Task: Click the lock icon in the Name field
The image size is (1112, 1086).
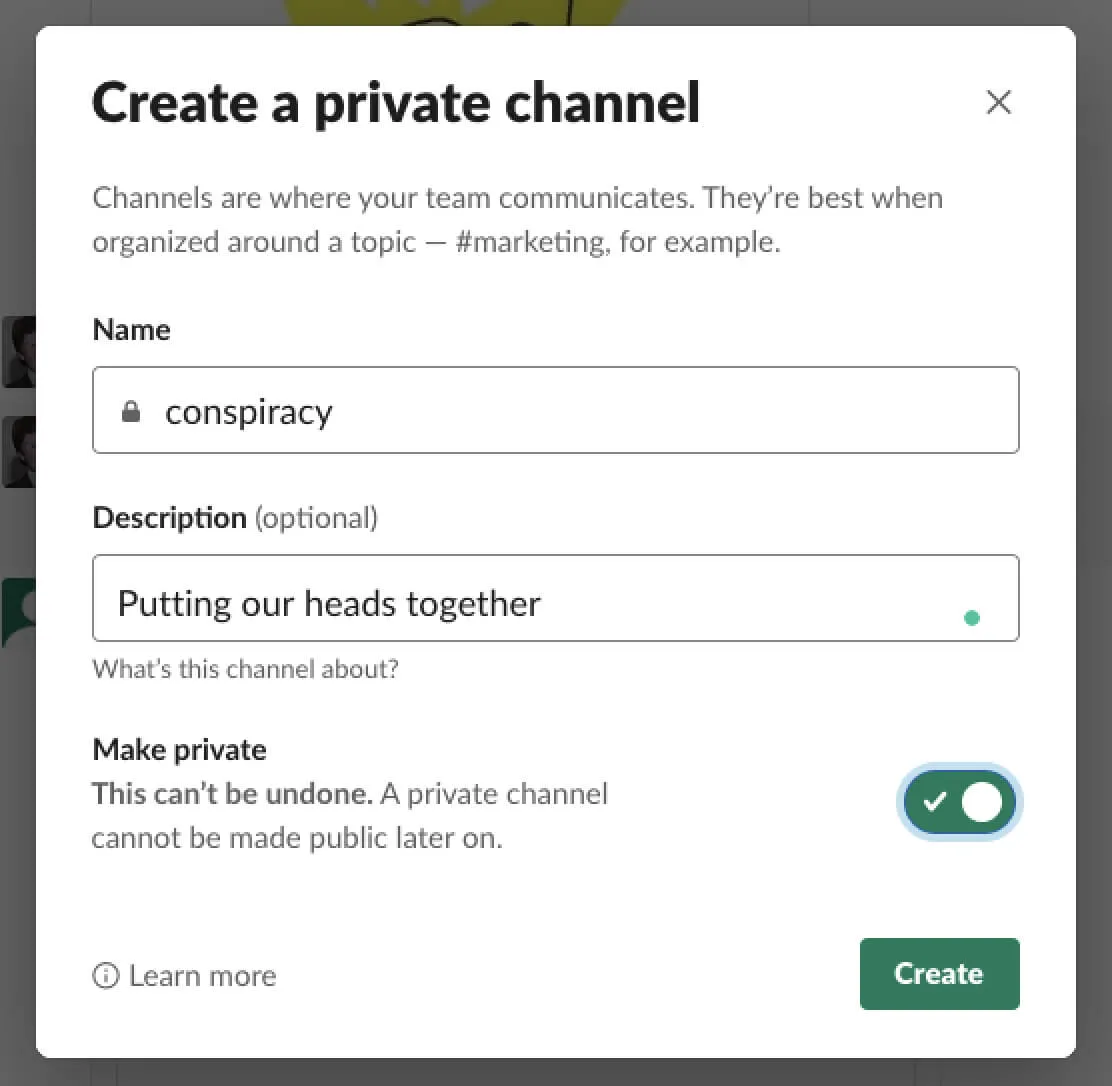Action: coord(131,410)
